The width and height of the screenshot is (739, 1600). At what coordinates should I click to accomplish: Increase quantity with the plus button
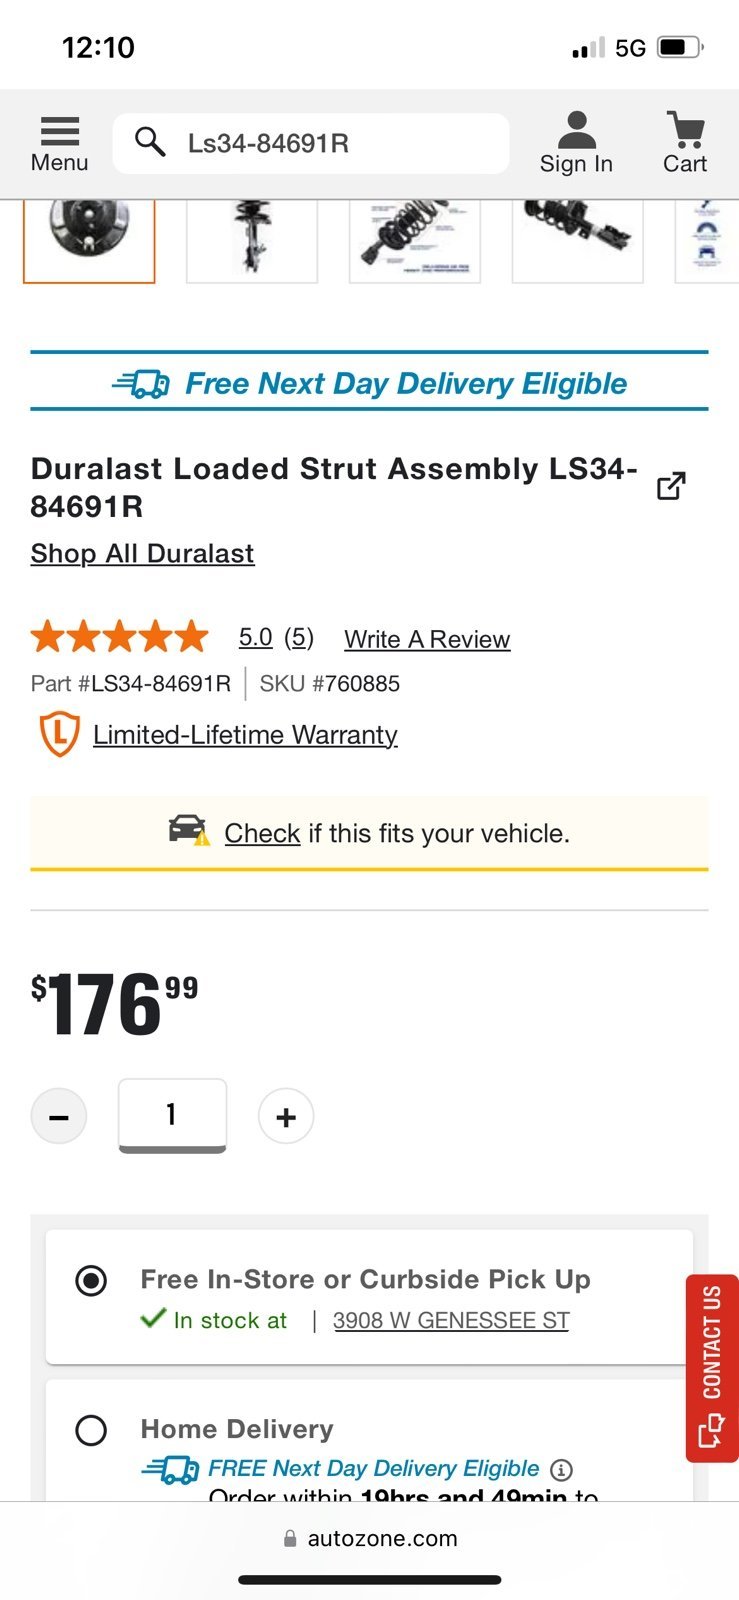pos(286,1116)
